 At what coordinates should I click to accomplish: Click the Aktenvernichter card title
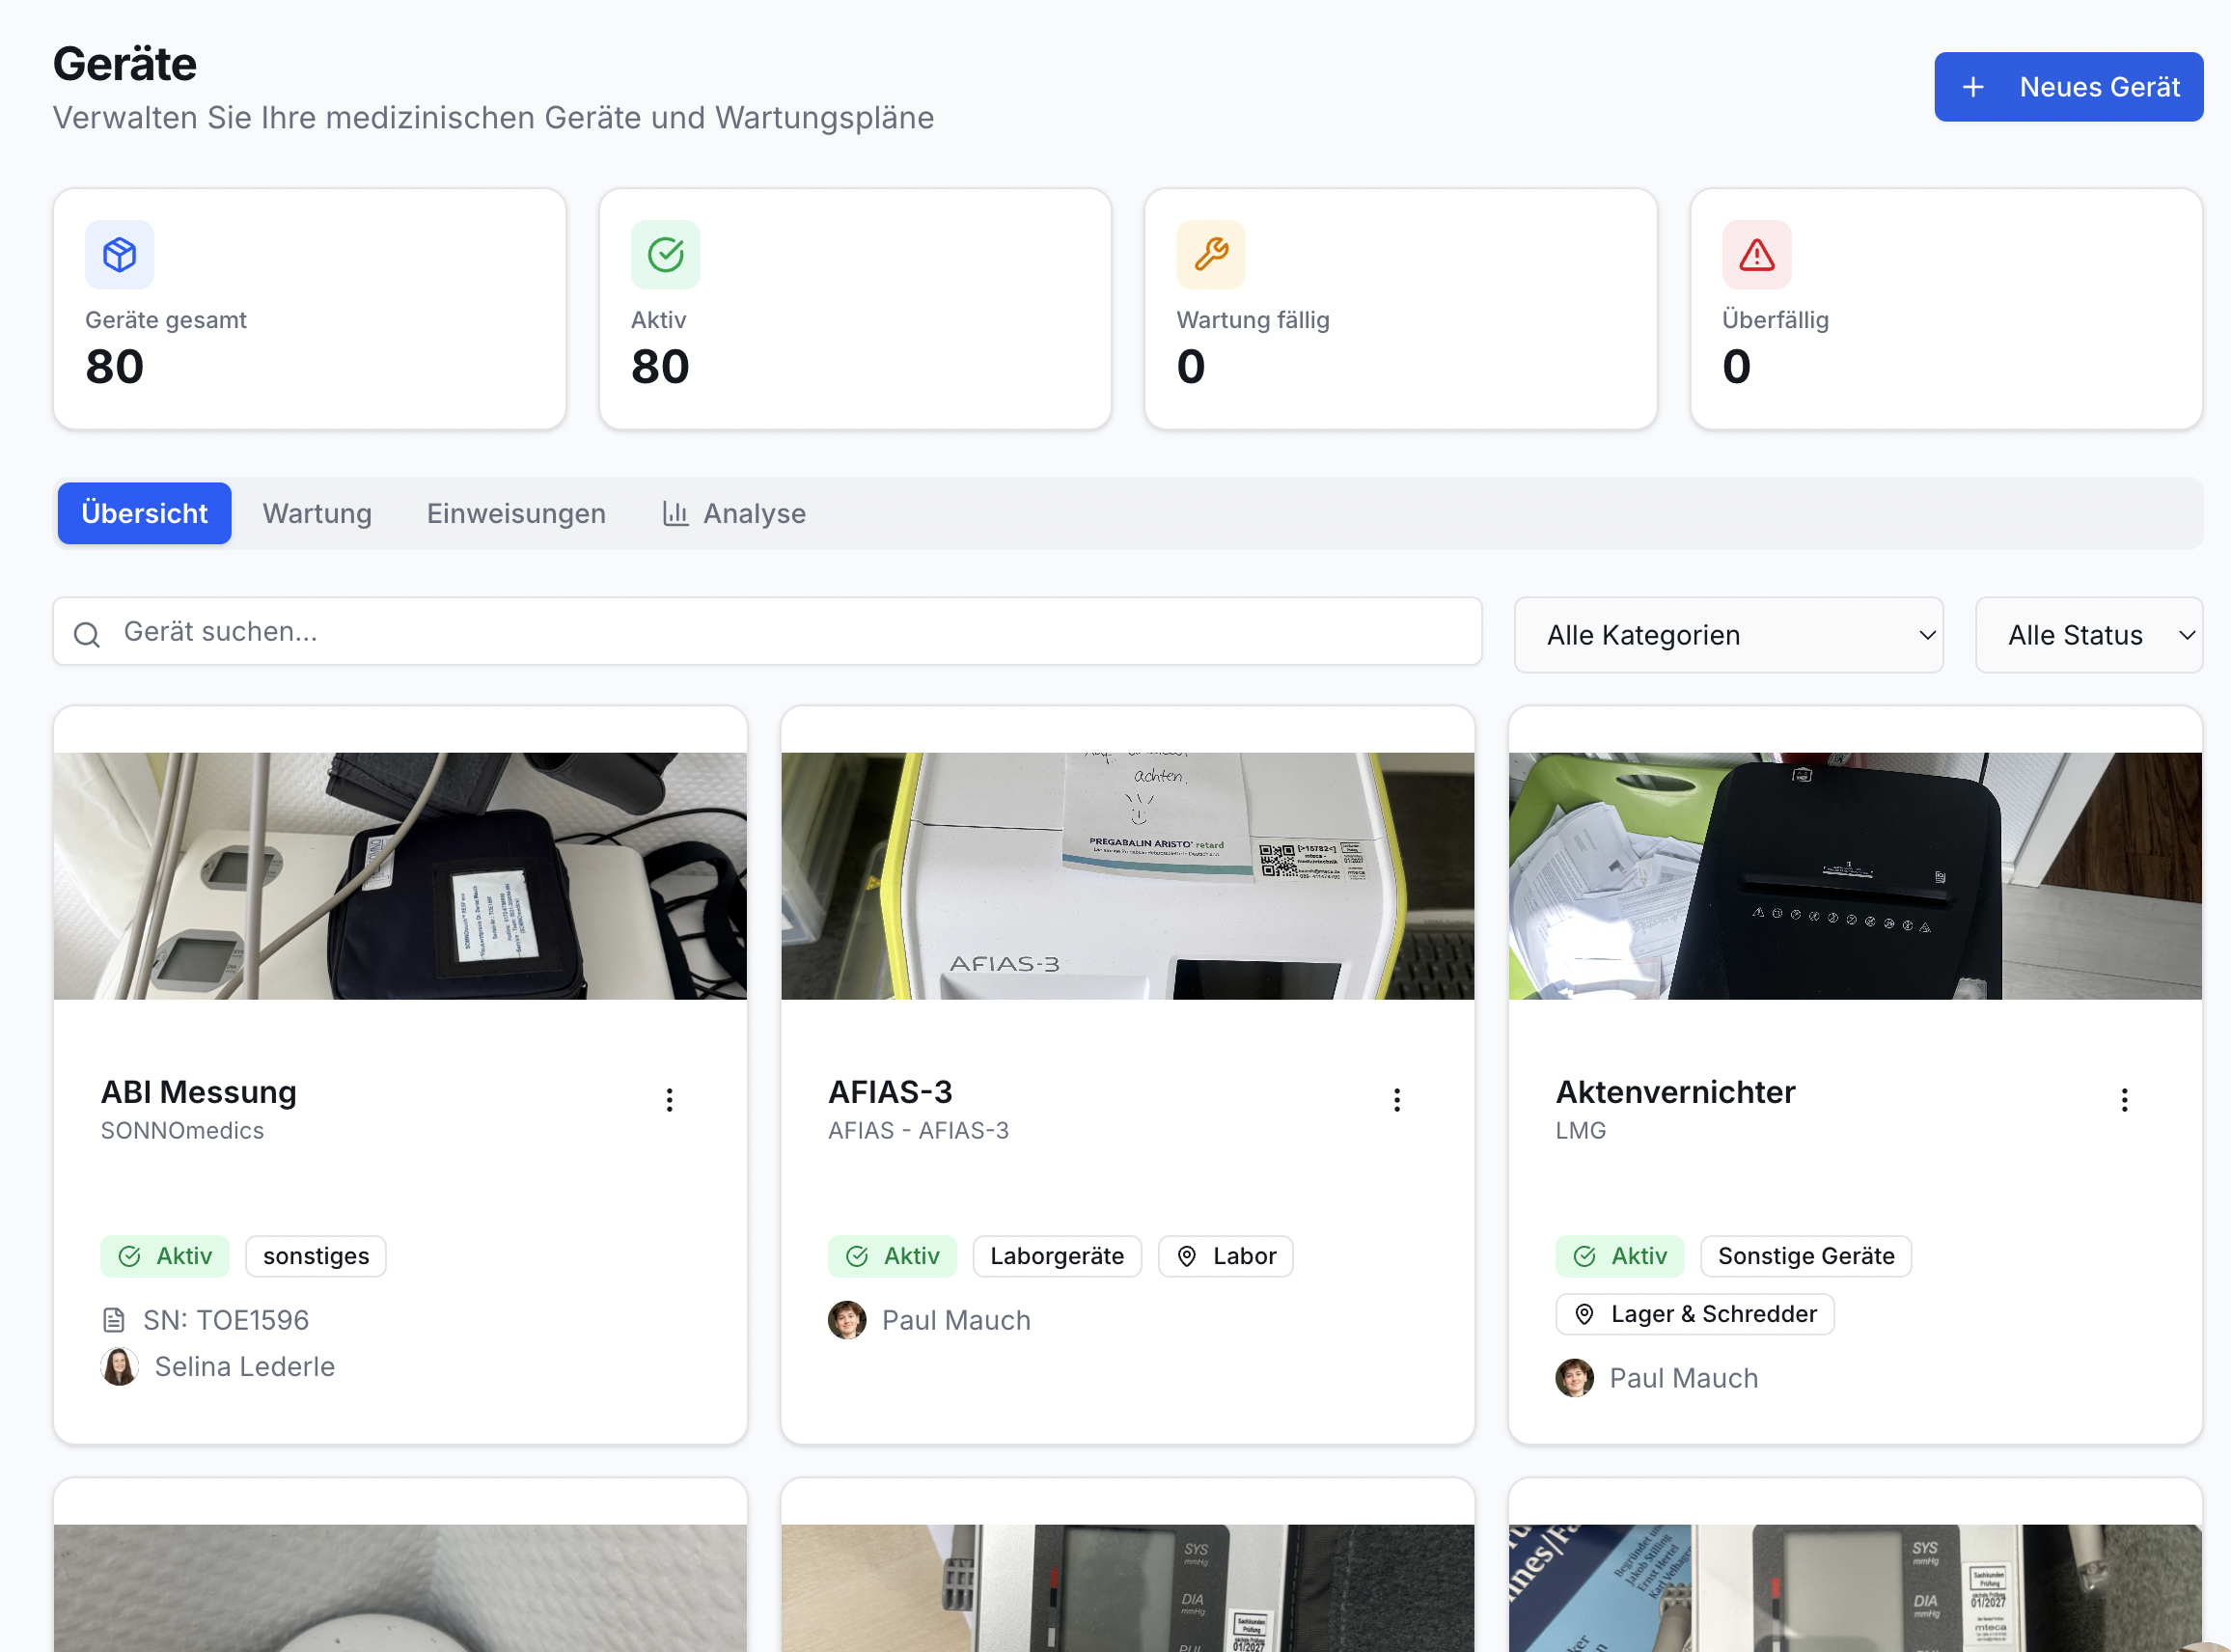pyautogui.click(x=1675, y=1092)
